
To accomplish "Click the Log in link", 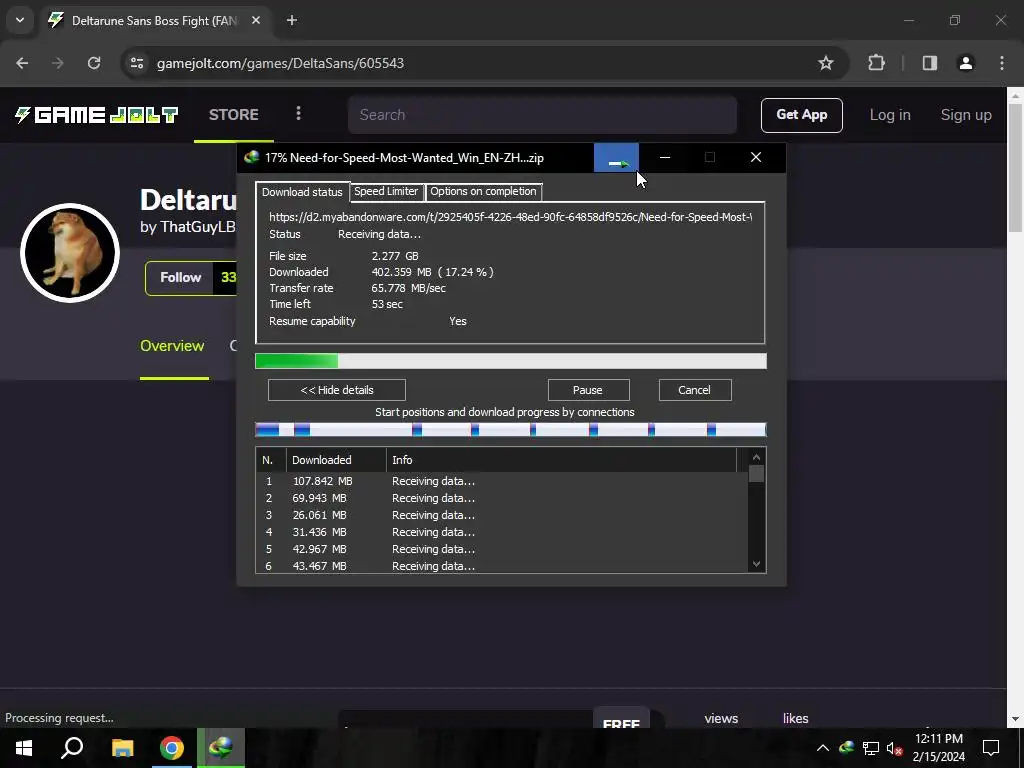I will (889, 115).
